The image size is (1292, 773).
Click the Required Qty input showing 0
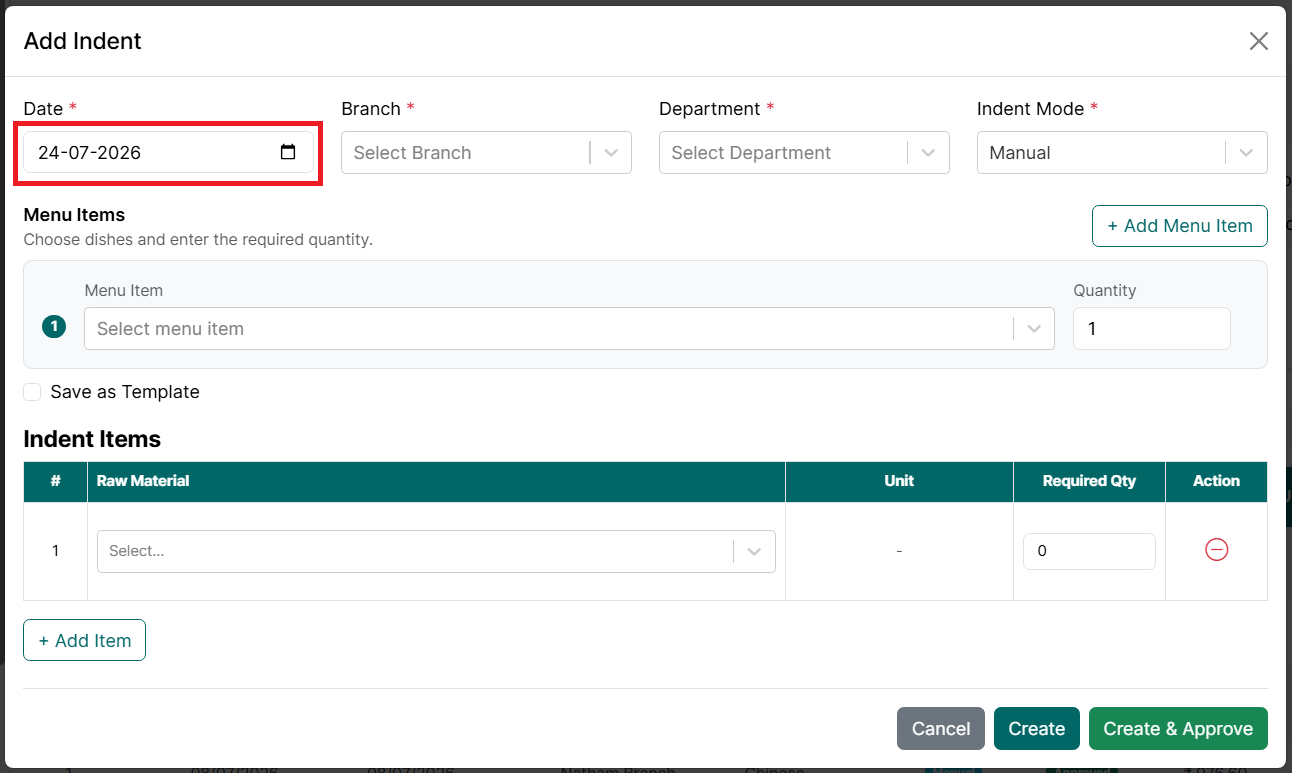(x=1089, y=551)
